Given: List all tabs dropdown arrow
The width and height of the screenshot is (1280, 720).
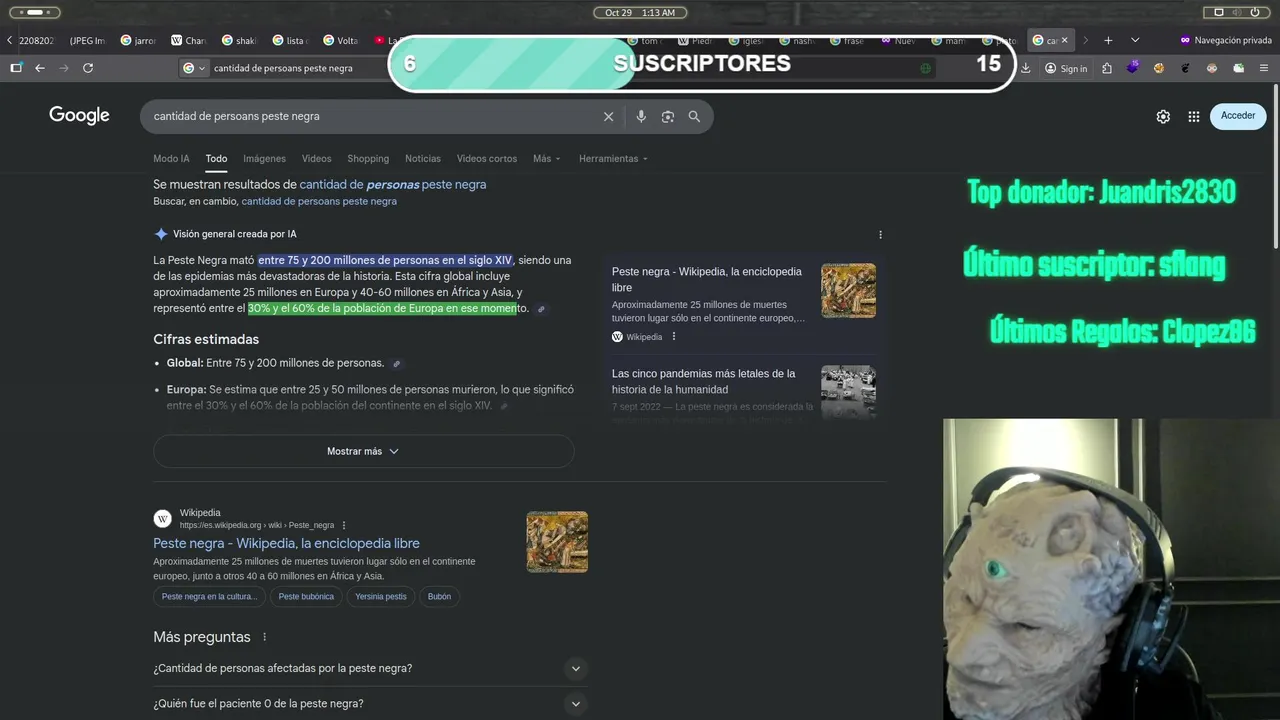Looking at the screenshot, I should [1135, 40].
